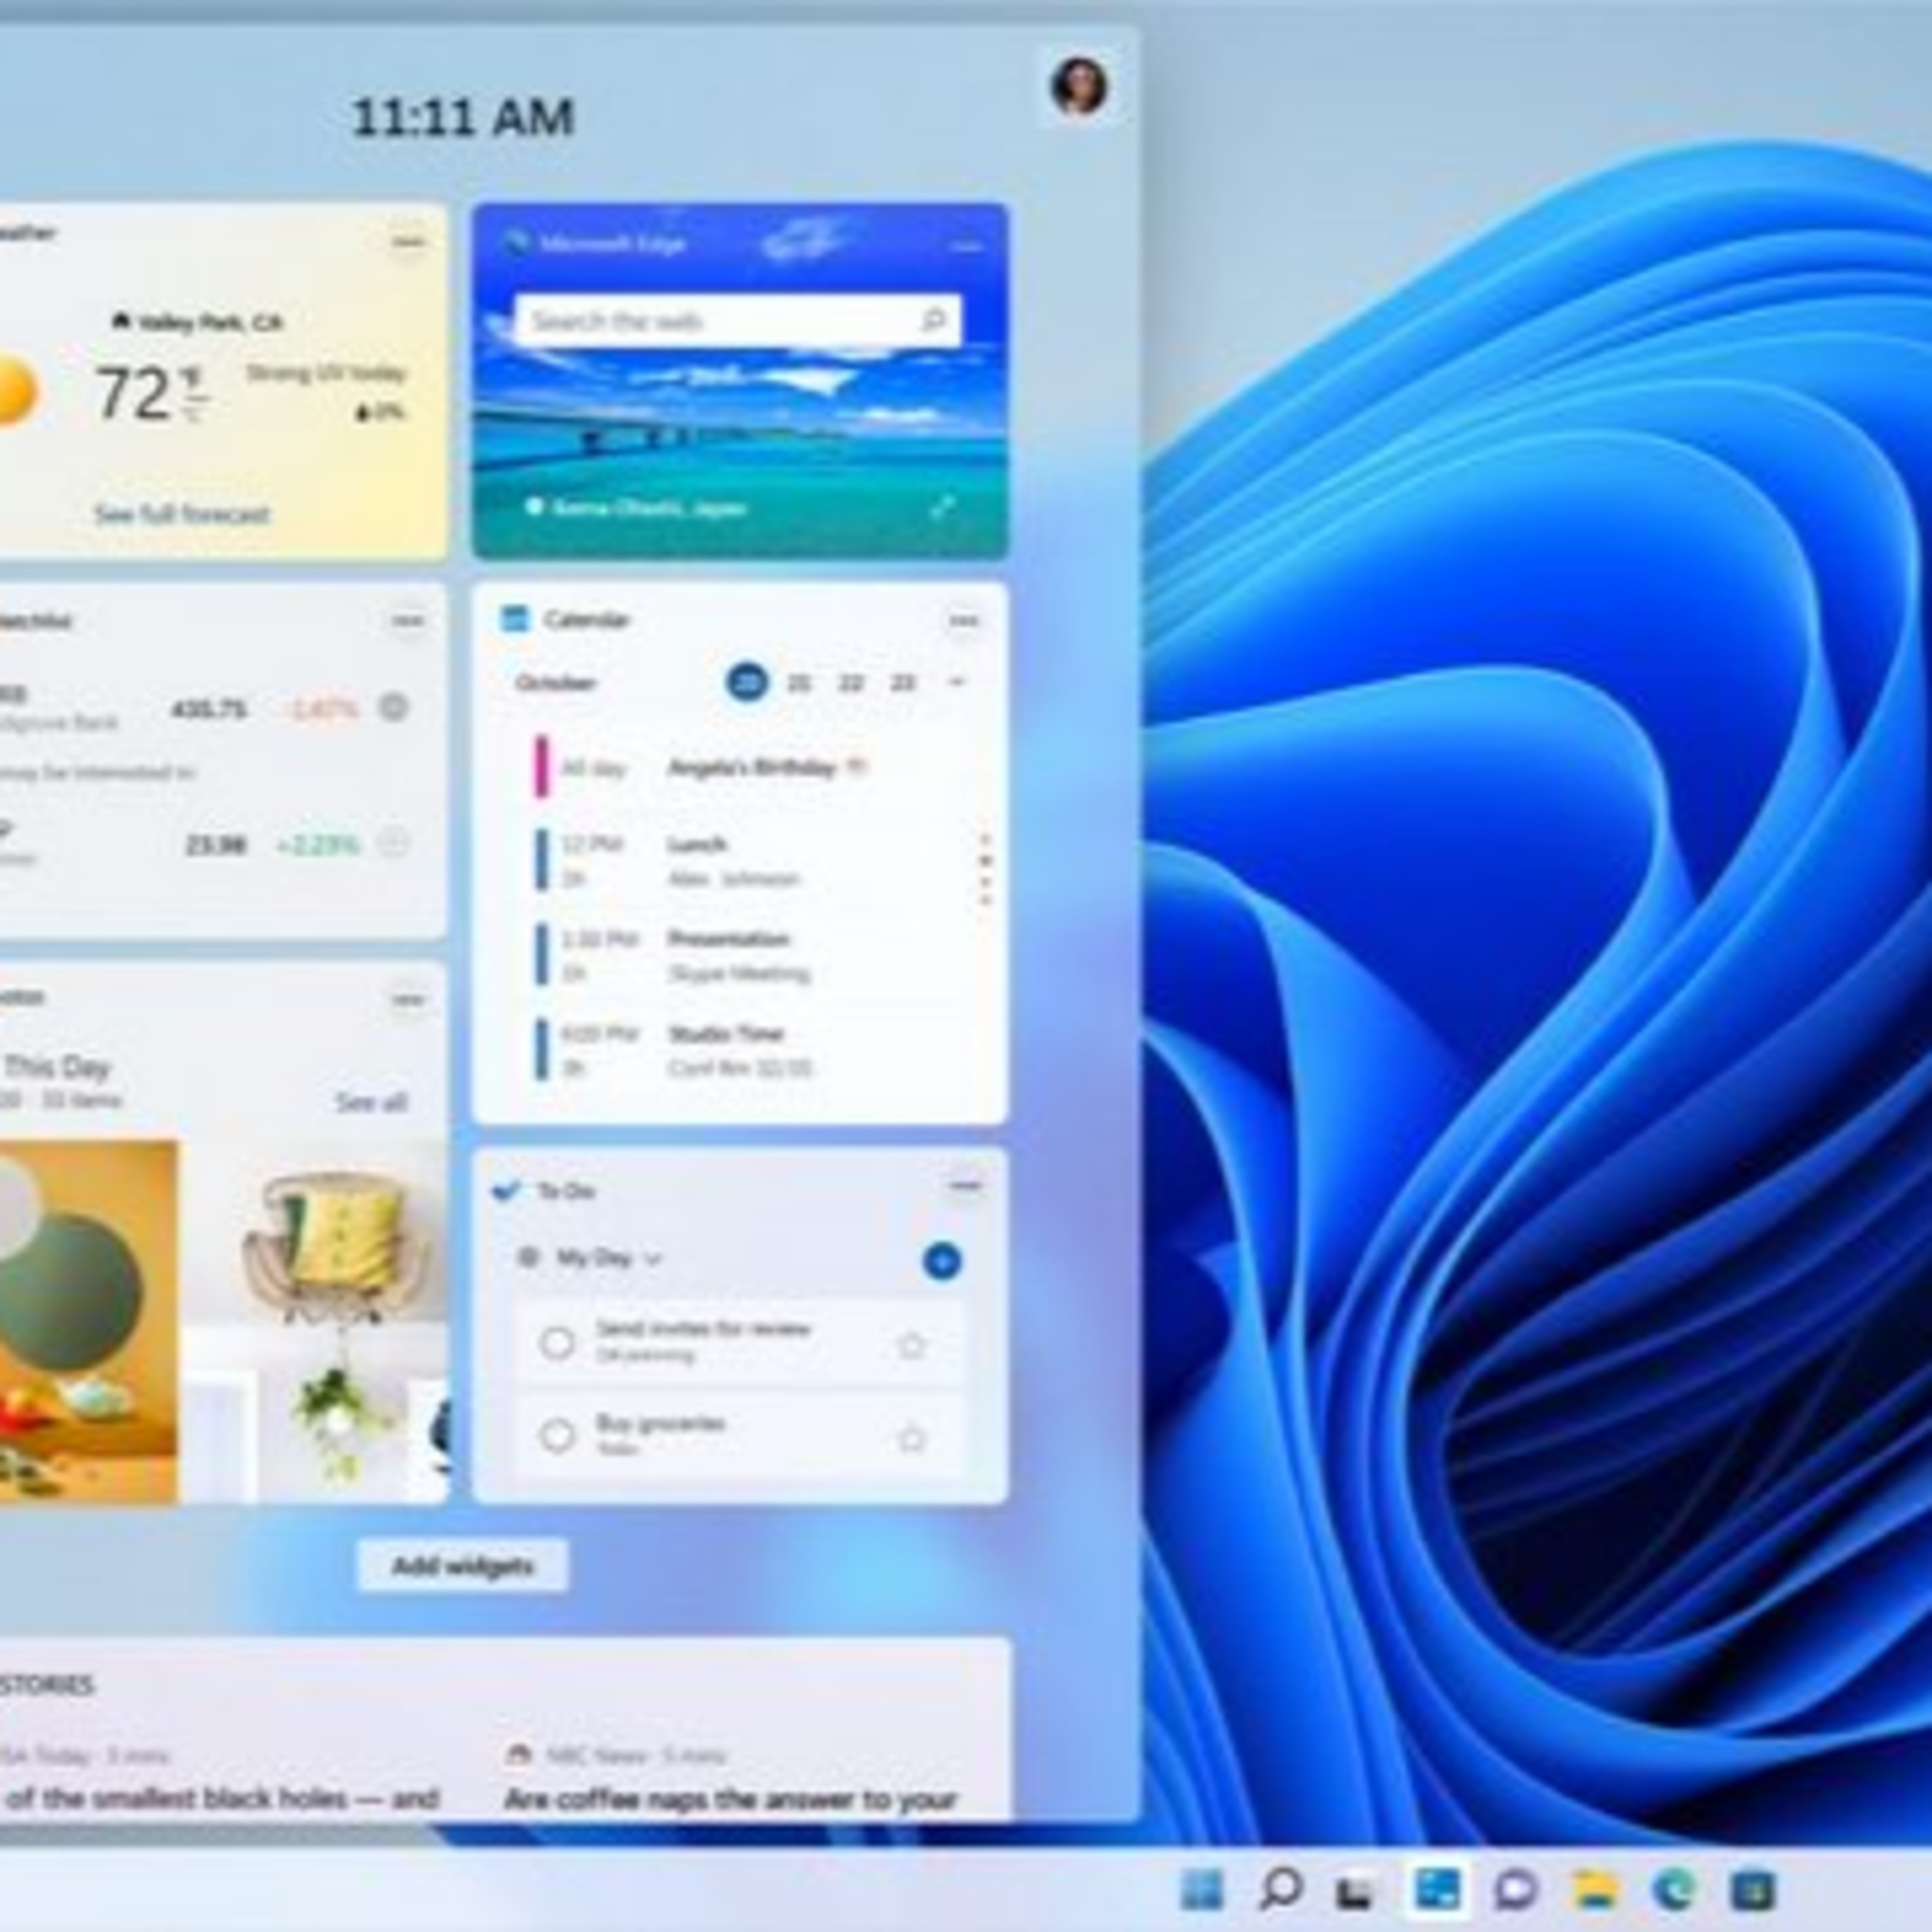Click the Add widgets button
Viewport: 1932px width, 1932px height.
click(463, 1565)
